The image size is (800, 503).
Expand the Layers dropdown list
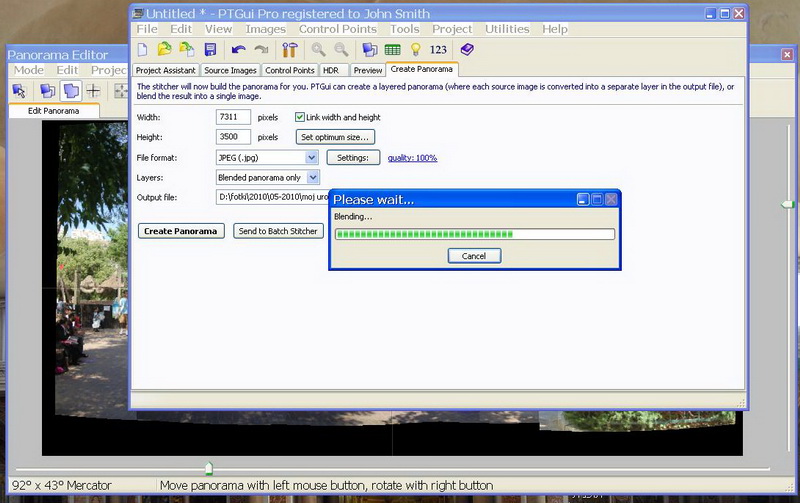313,178
